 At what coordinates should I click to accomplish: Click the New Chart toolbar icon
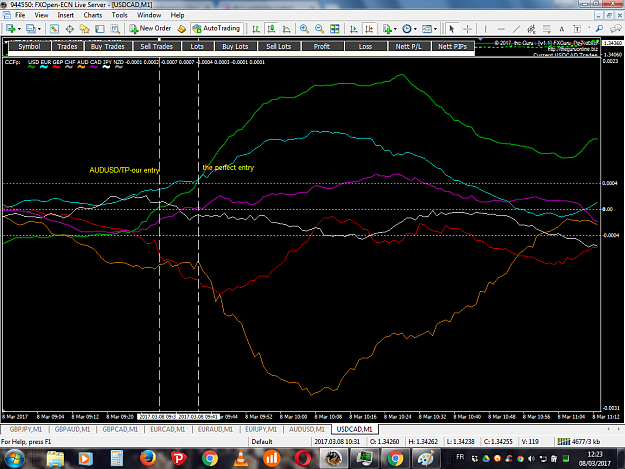(x=10, y=29)
